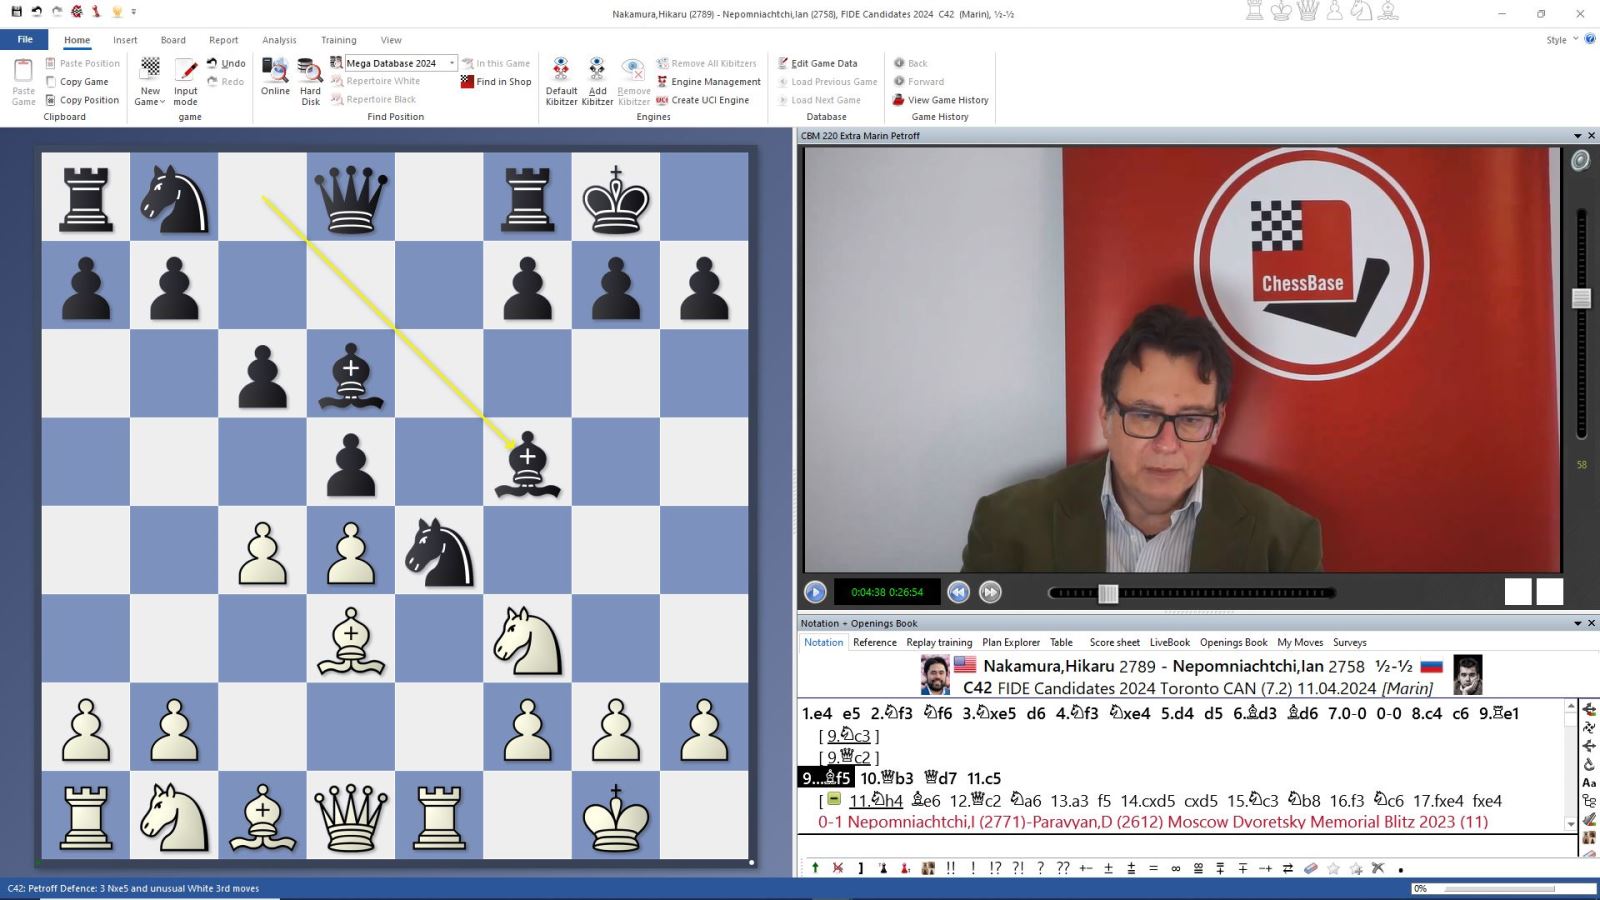
Task: Open the Score sheet tab
Action: point(1114,642)
